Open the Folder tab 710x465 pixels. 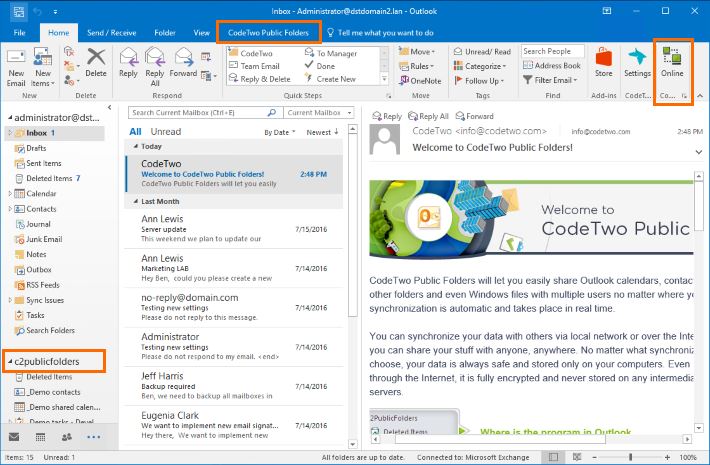pyautogui.click(x=165, y=33)
